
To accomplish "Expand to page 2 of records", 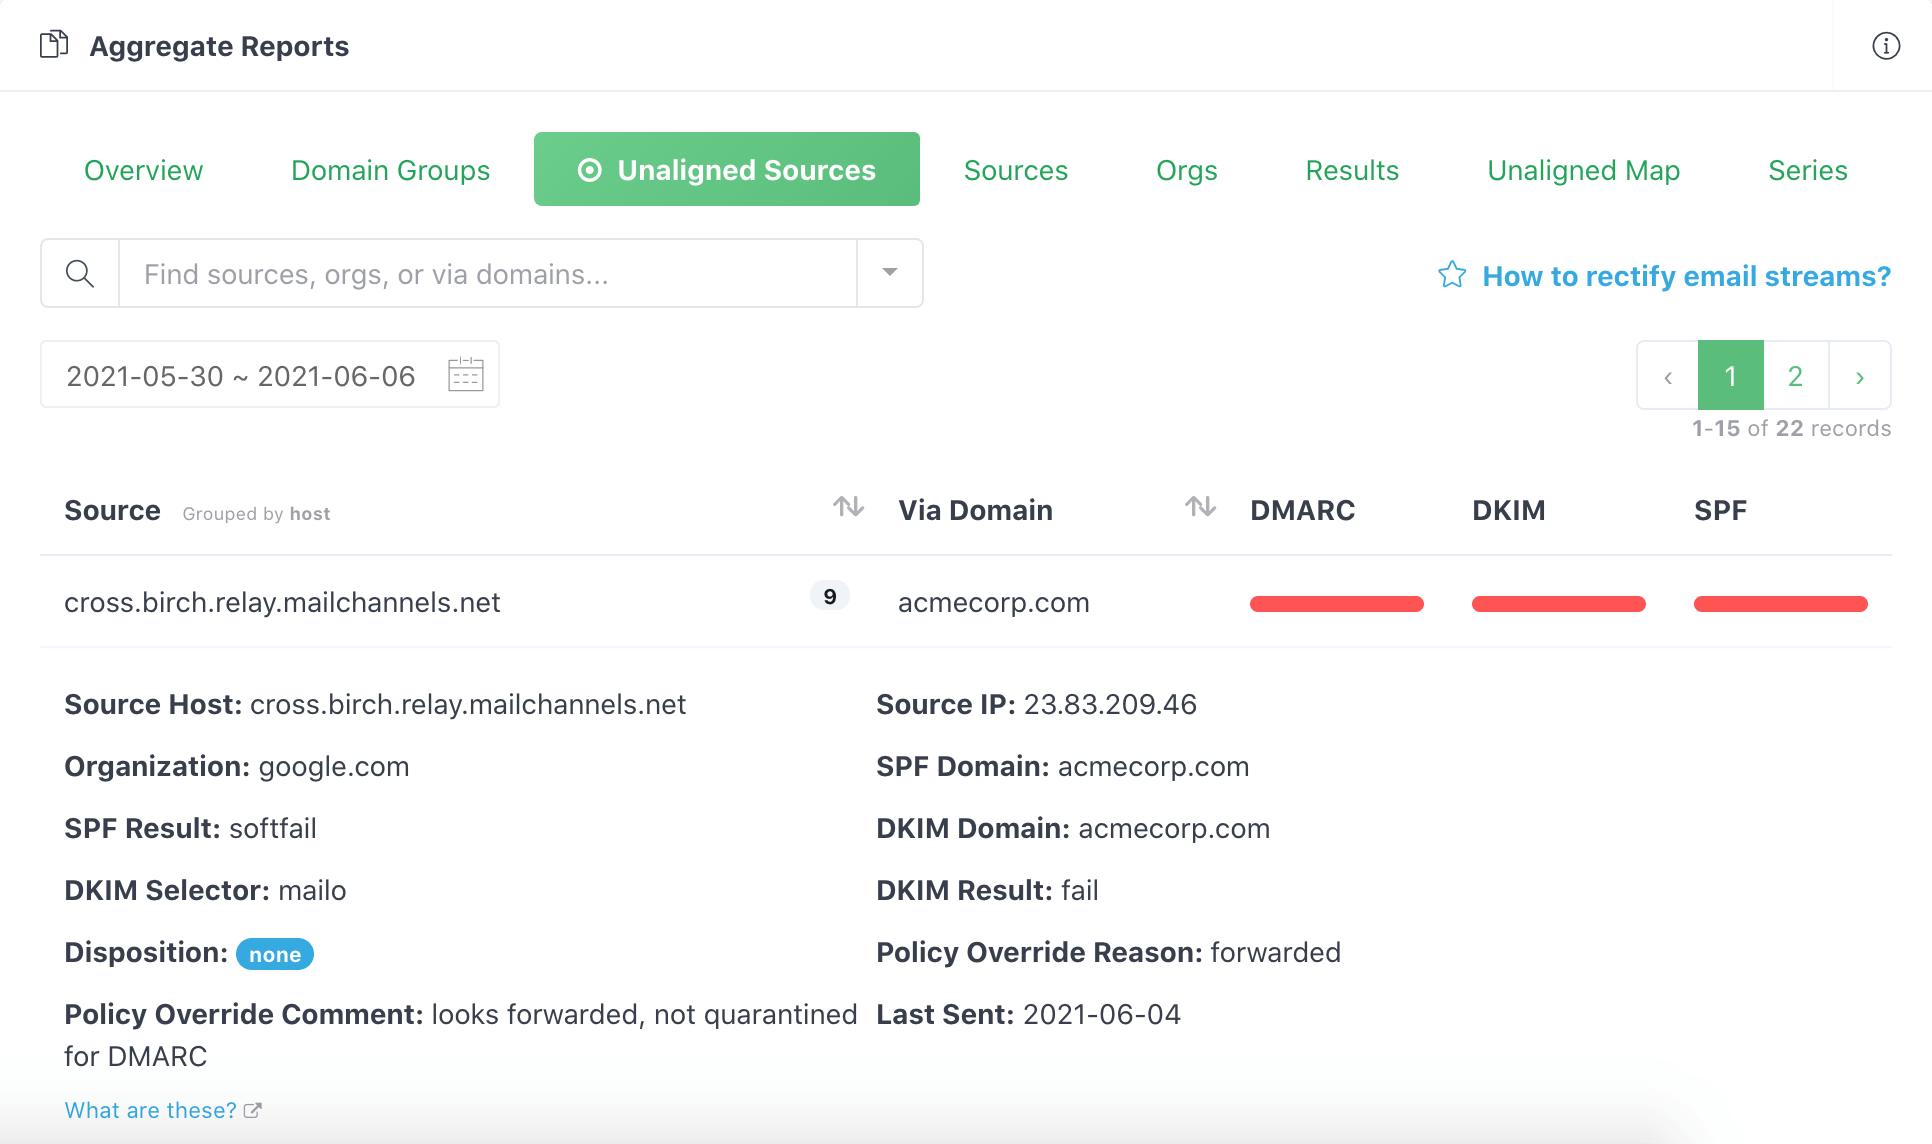I will pyautogui.click(x=1794, y=375).
